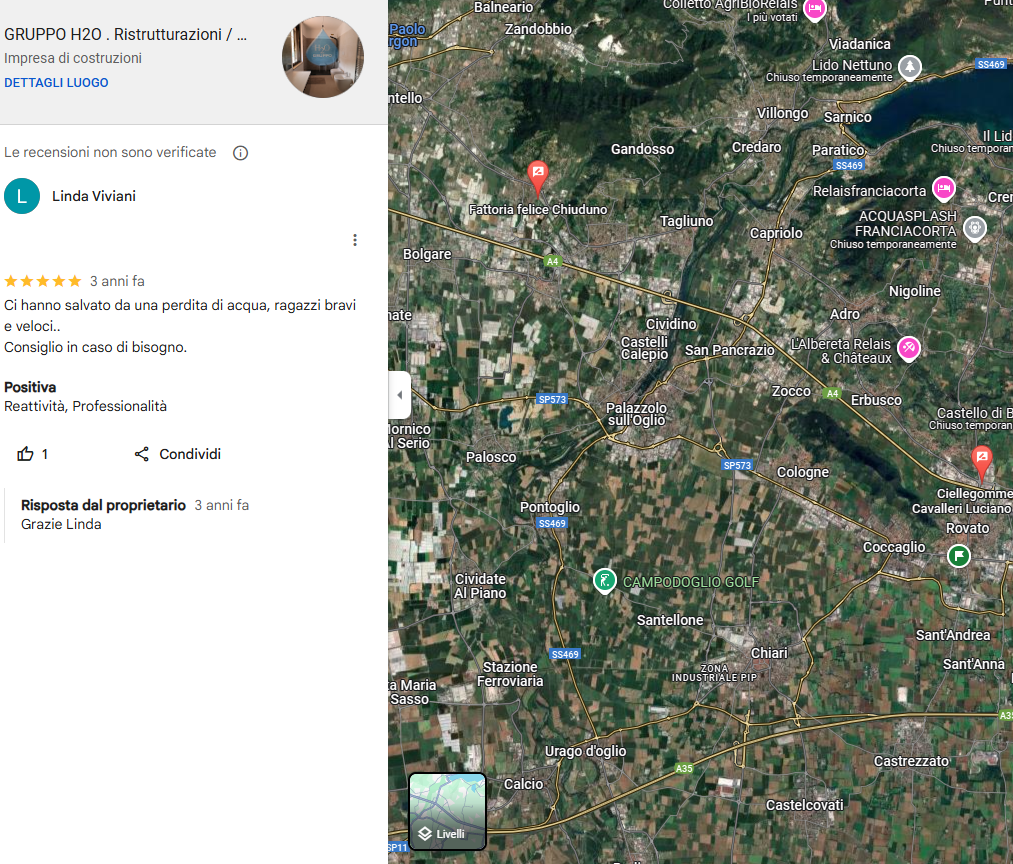Click the SS469 road shield below Pontoglio
Viewport: 1013px width, 864px height.
tap(552, 523)
